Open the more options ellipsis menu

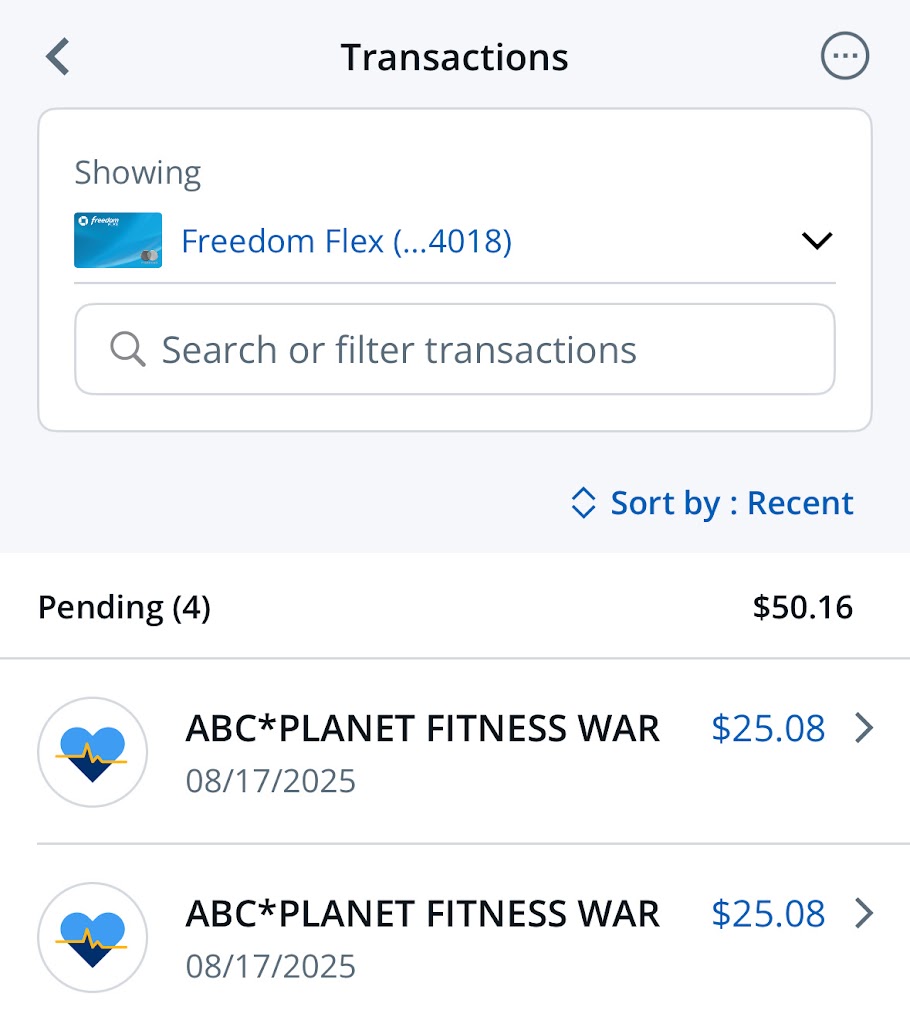845,57
